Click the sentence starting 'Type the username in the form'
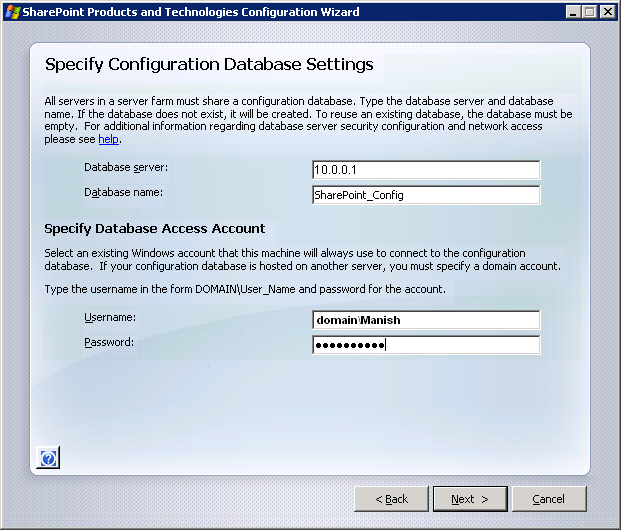 pos(245,289)
